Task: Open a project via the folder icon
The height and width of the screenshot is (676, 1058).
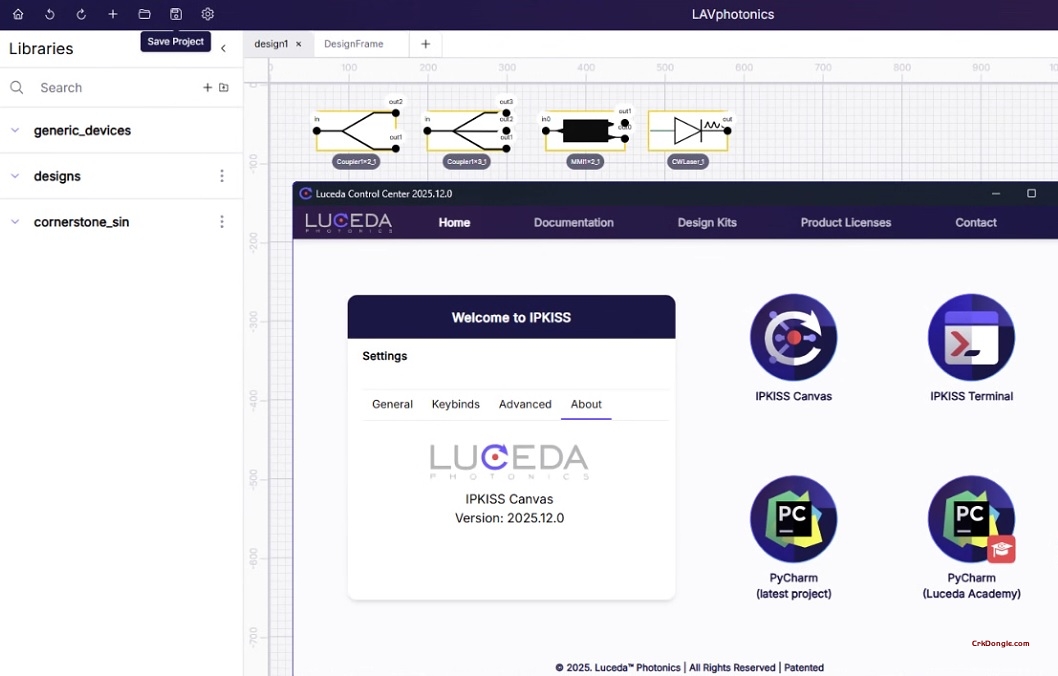Action: [x=144, y=14]
